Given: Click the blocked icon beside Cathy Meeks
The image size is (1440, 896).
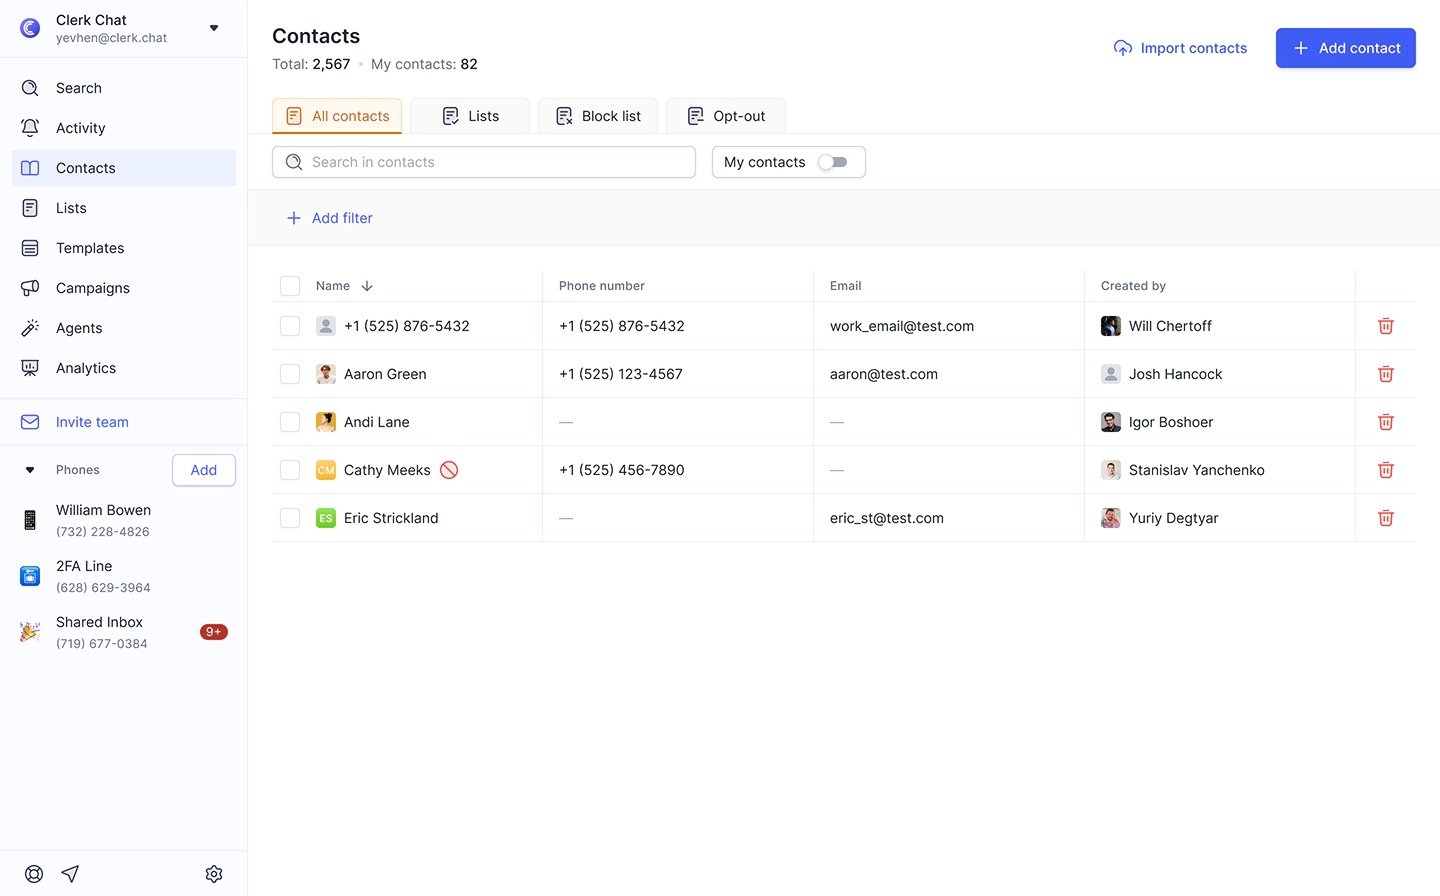Looking at the screenshot, I should [x=449, y=470].
